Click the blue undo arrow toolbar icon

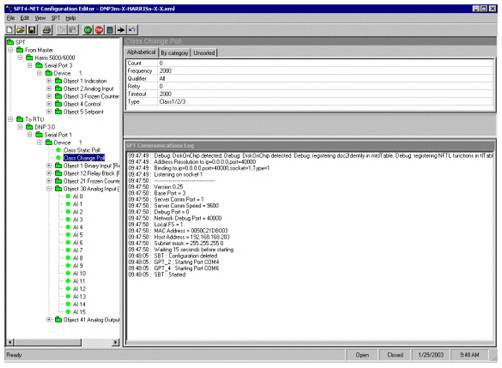tap(132, 30)
